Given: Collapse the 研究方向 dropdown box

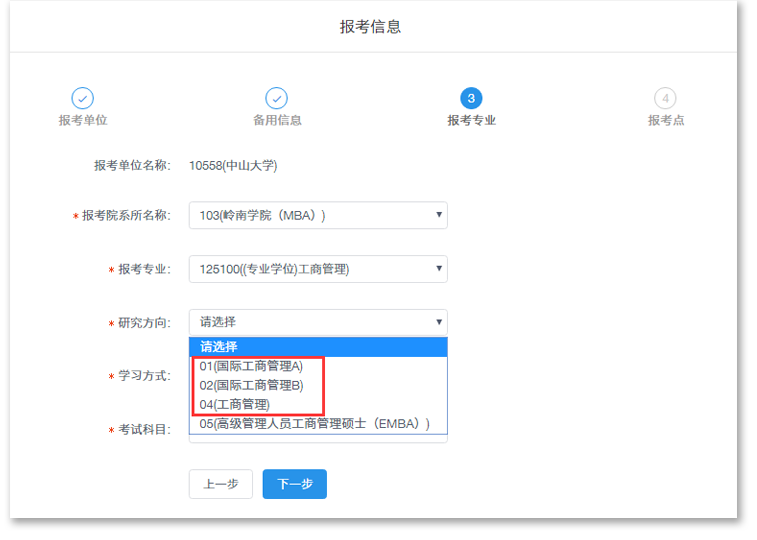Looking at the screenshot, I should coord(317,322).
